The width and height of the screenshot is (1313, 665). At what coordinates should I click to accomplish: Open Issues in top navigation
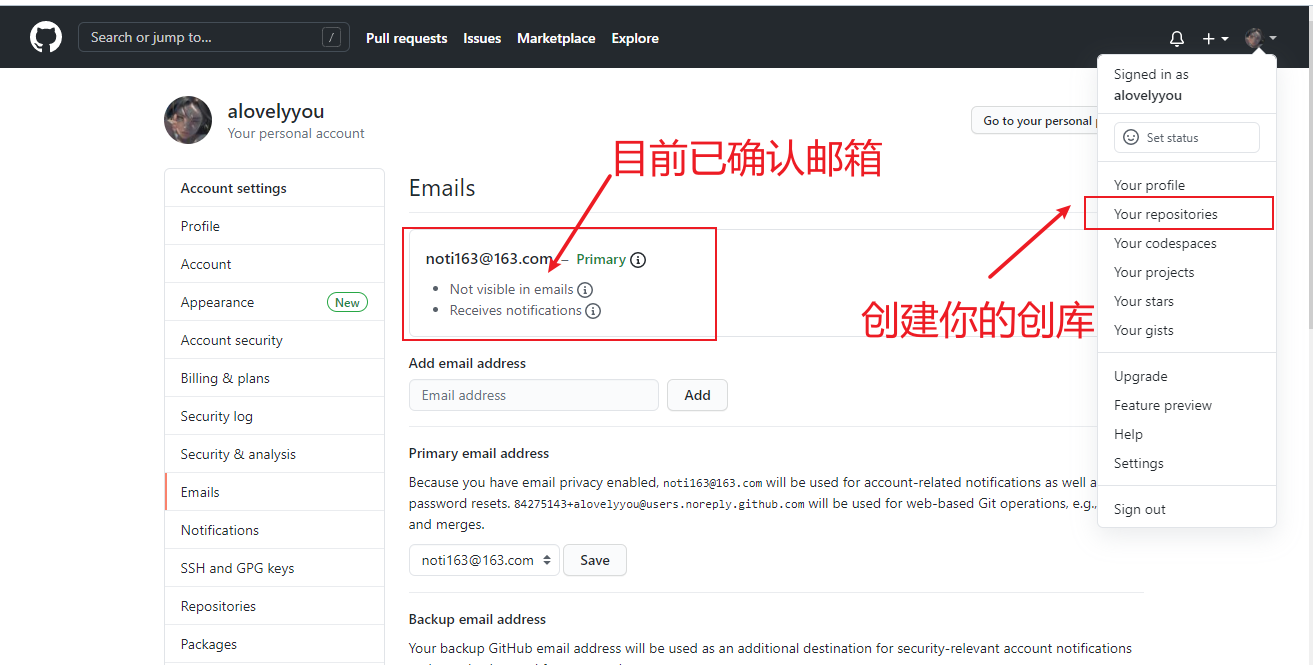482,38
